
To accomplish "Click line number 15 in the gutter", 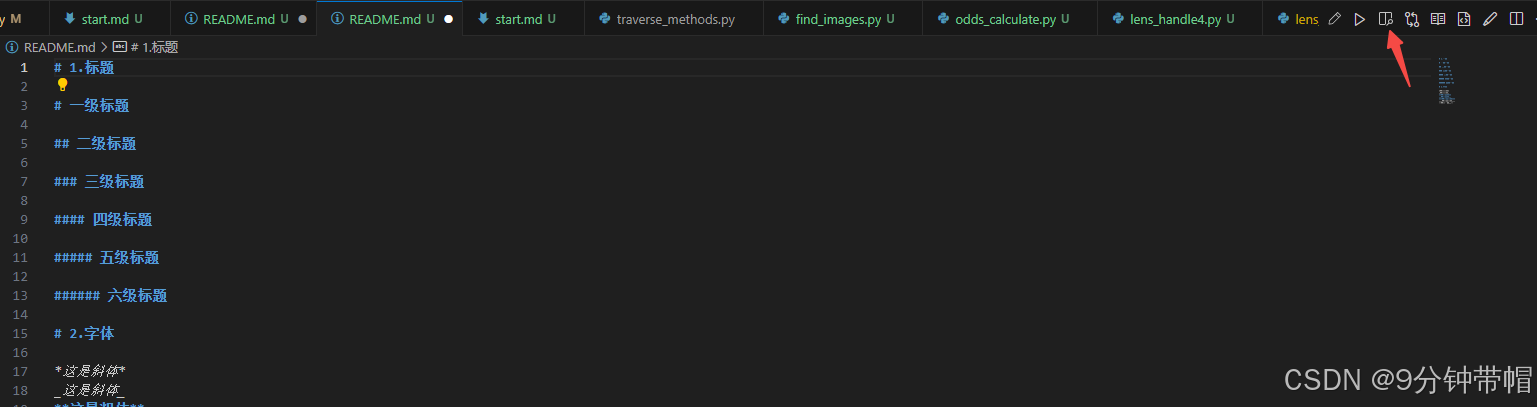I will click(21, 315).
